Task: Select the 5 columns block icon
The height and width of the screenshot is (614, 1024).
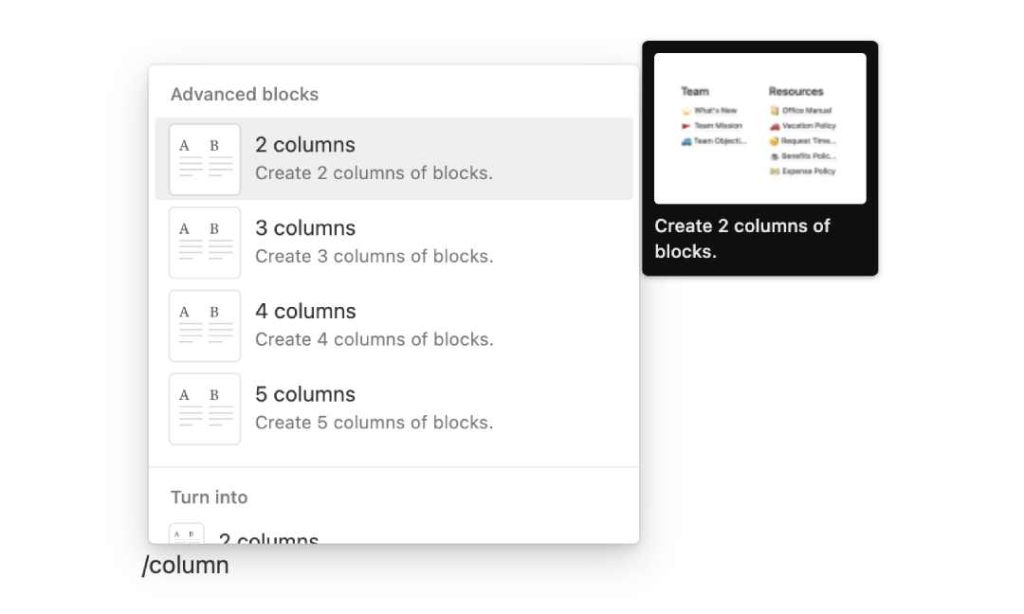Action: tap(204, 407)
